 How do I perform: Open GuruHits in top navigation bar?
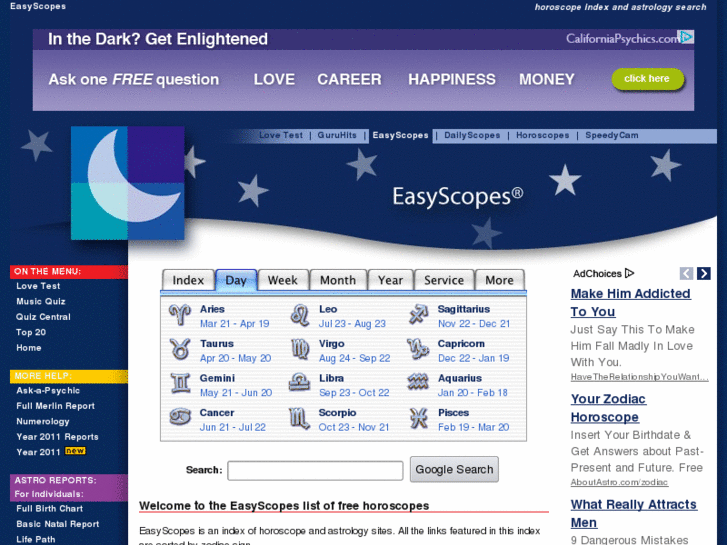pos(337,135)
